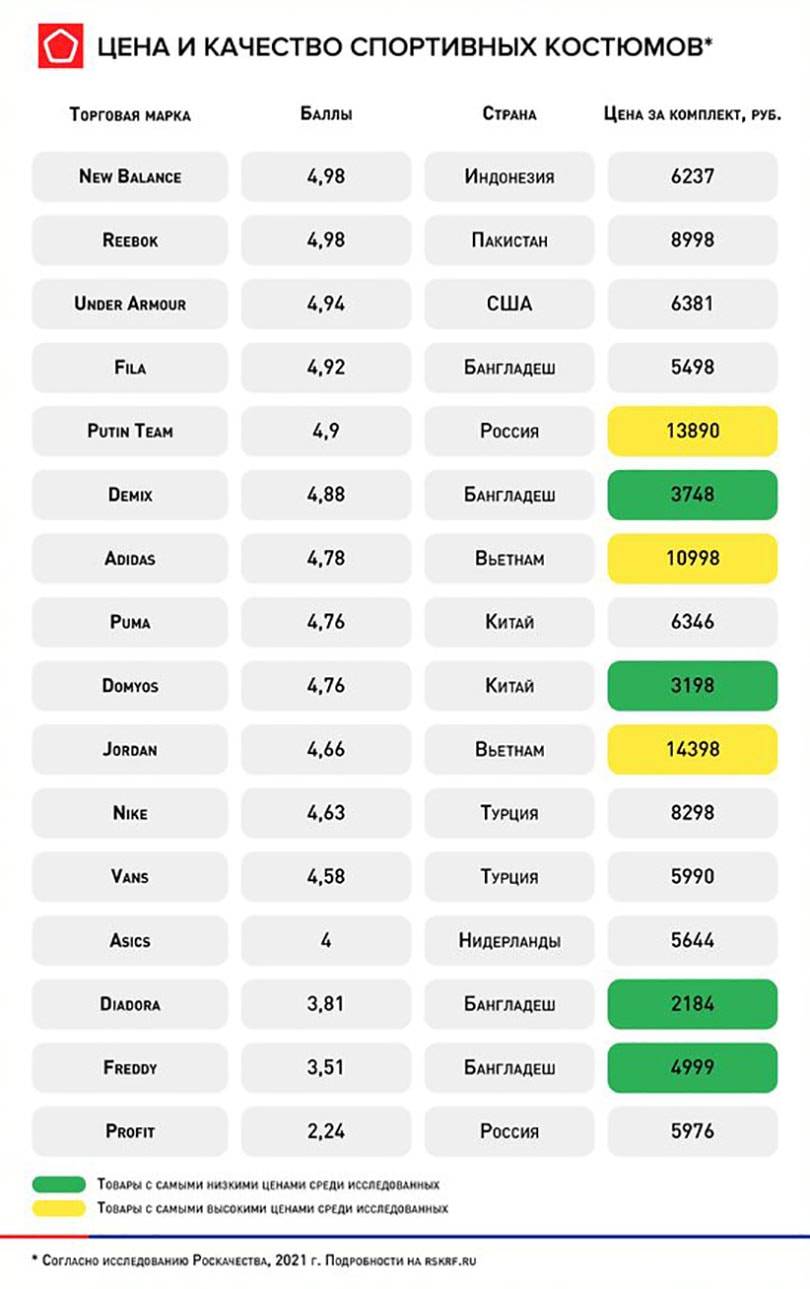Click the Страна column header
The height and width of the screenshot is (1289, 810).
click(510, 114)
